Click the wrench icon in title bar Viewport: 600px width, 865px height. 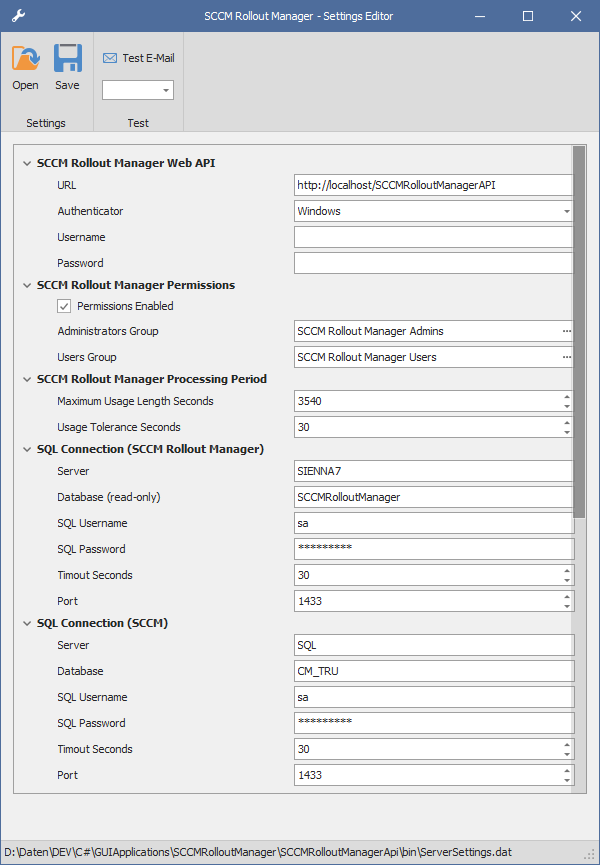[18, 16]
